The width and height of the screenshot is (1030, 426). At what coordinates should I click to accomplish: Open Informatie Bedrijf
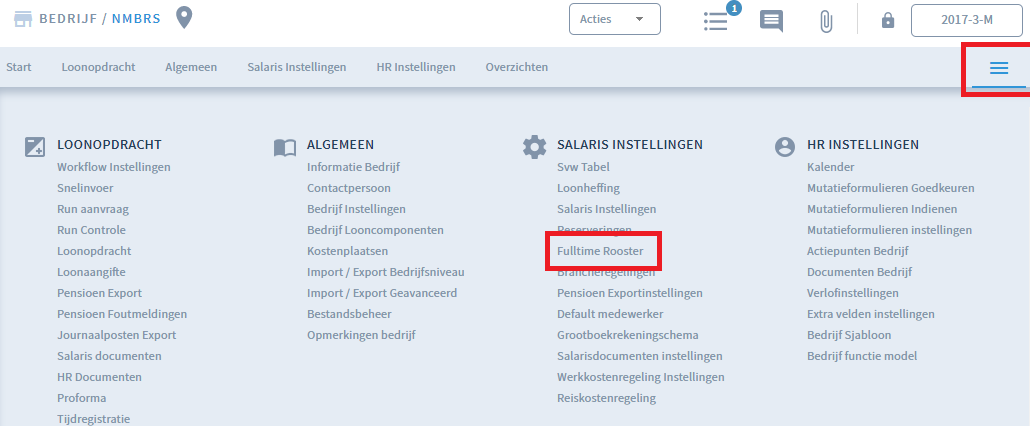click(x=353, y=167)
